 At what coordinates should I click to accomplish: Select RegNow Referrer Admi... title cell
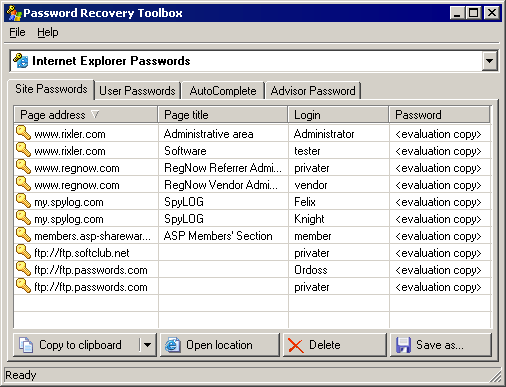point(222,168)
